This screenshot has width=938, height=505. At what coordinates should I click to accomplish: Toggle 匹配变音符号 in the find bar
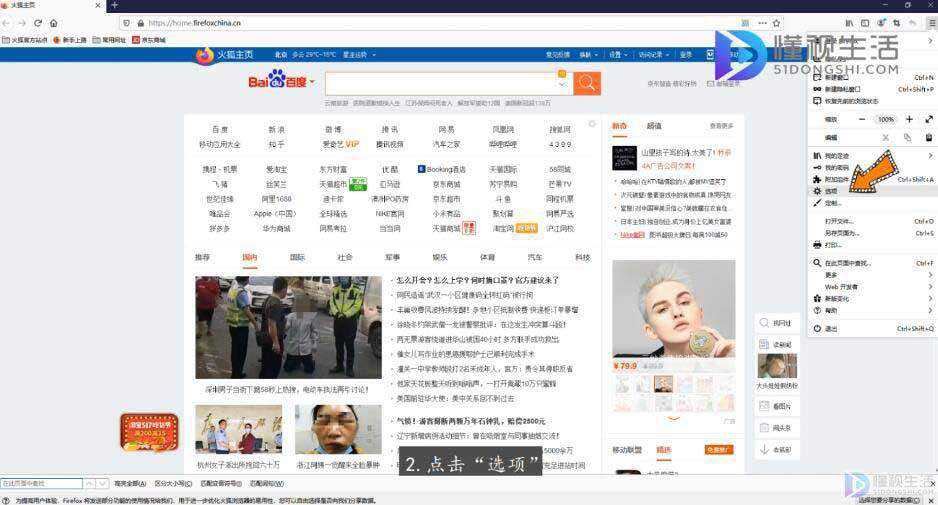pyautogui.click(x=221, y=483)
